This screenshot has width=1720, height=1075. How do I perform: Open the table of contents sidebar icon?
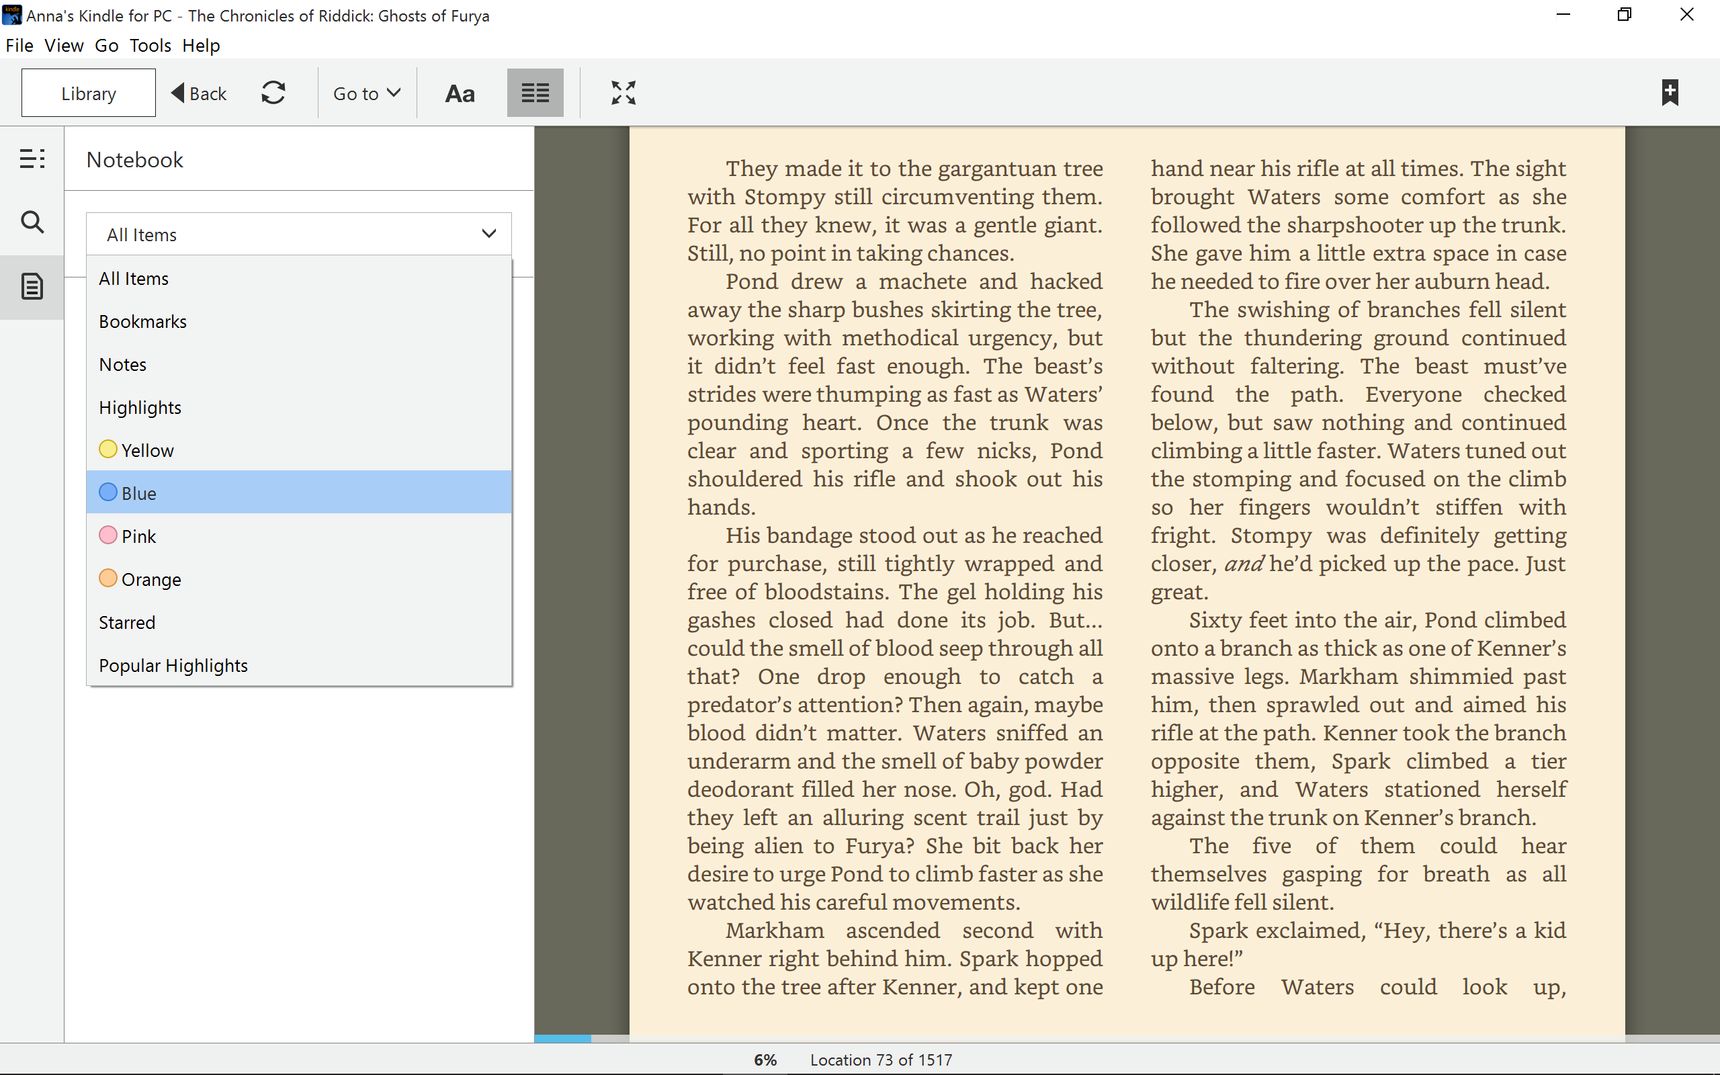click(x=32, y=158)
